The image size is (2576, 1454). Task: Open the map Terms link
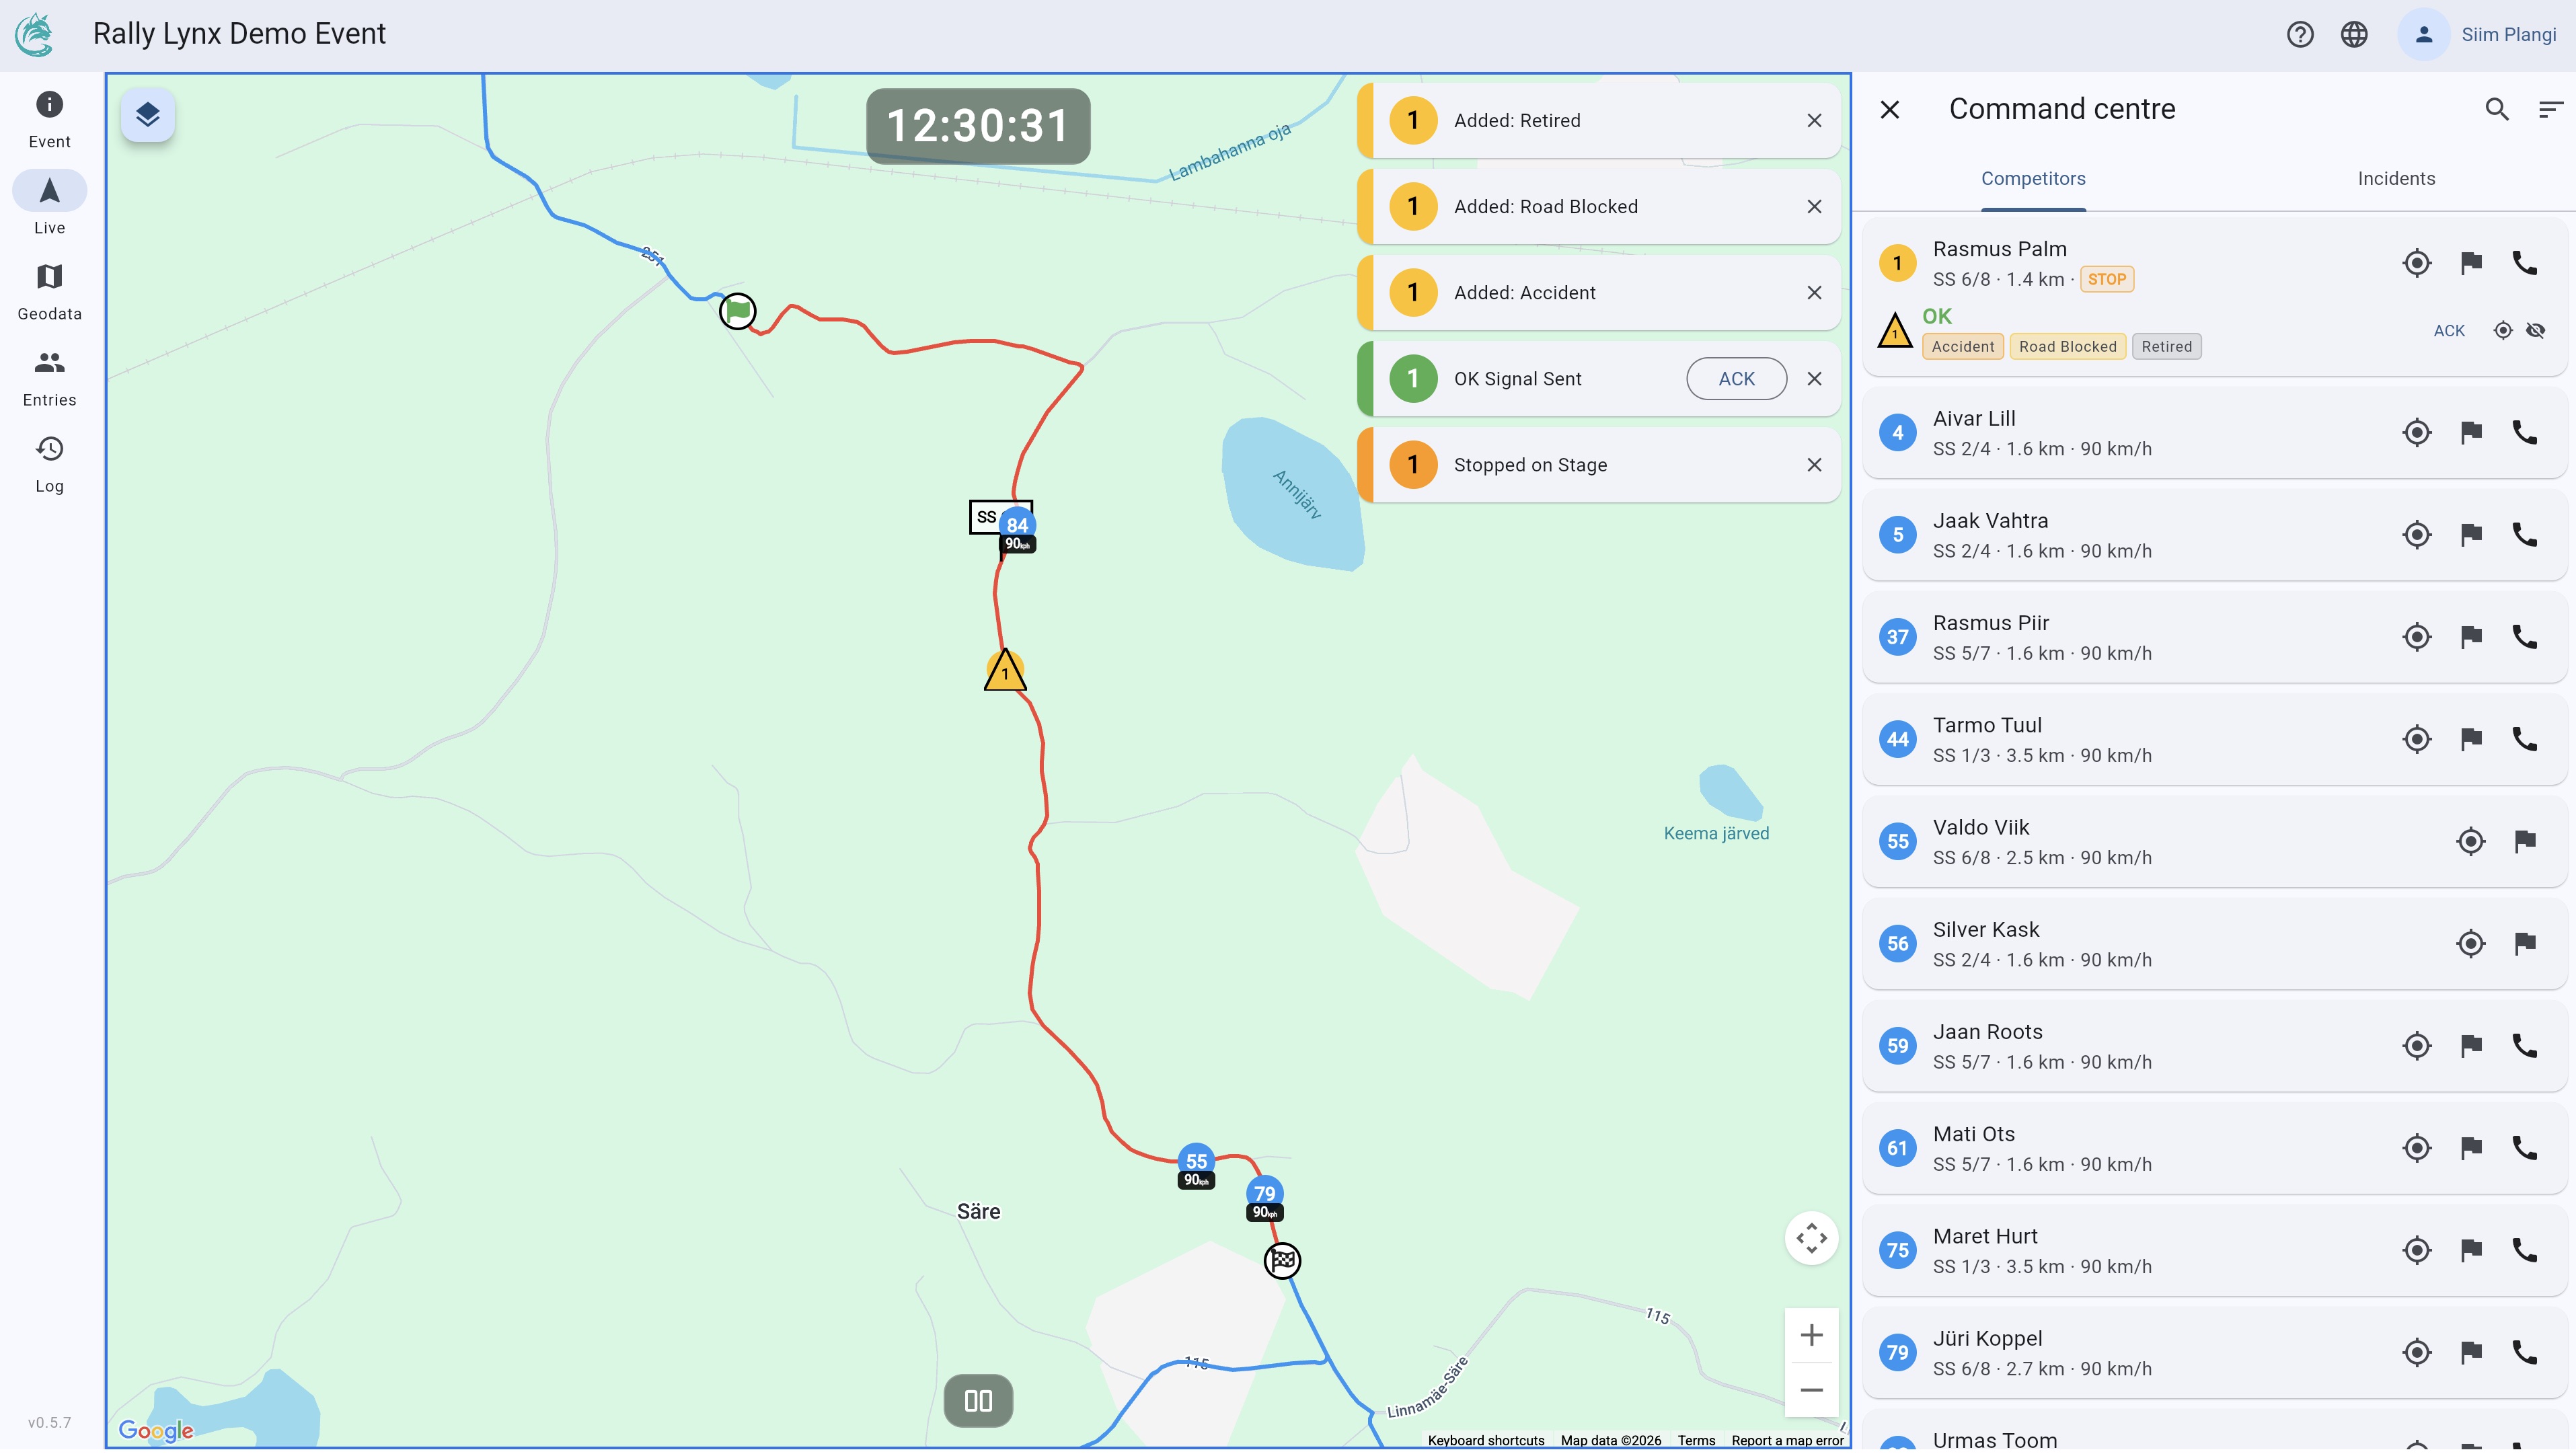(x=1696, y=1440)
